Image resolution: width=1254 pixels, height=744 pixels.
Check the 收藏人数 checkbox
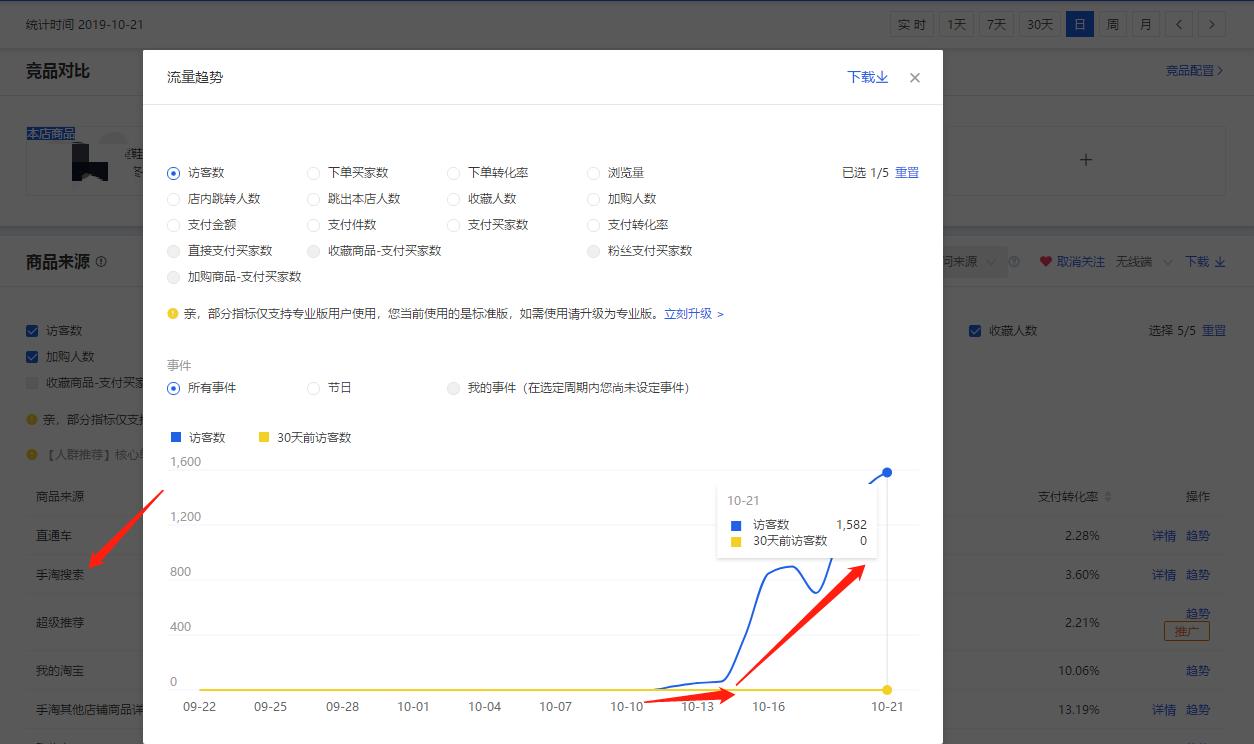pos(975,331)
